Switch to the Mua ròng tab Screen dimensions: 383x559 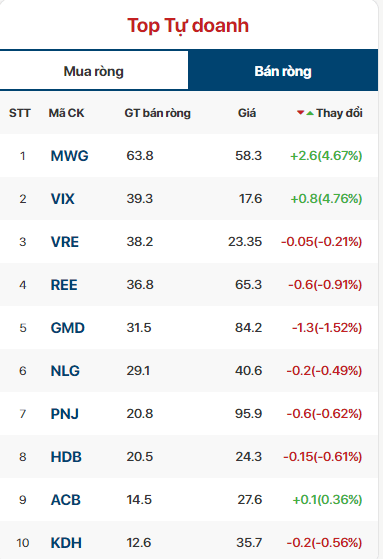point(94,71)
